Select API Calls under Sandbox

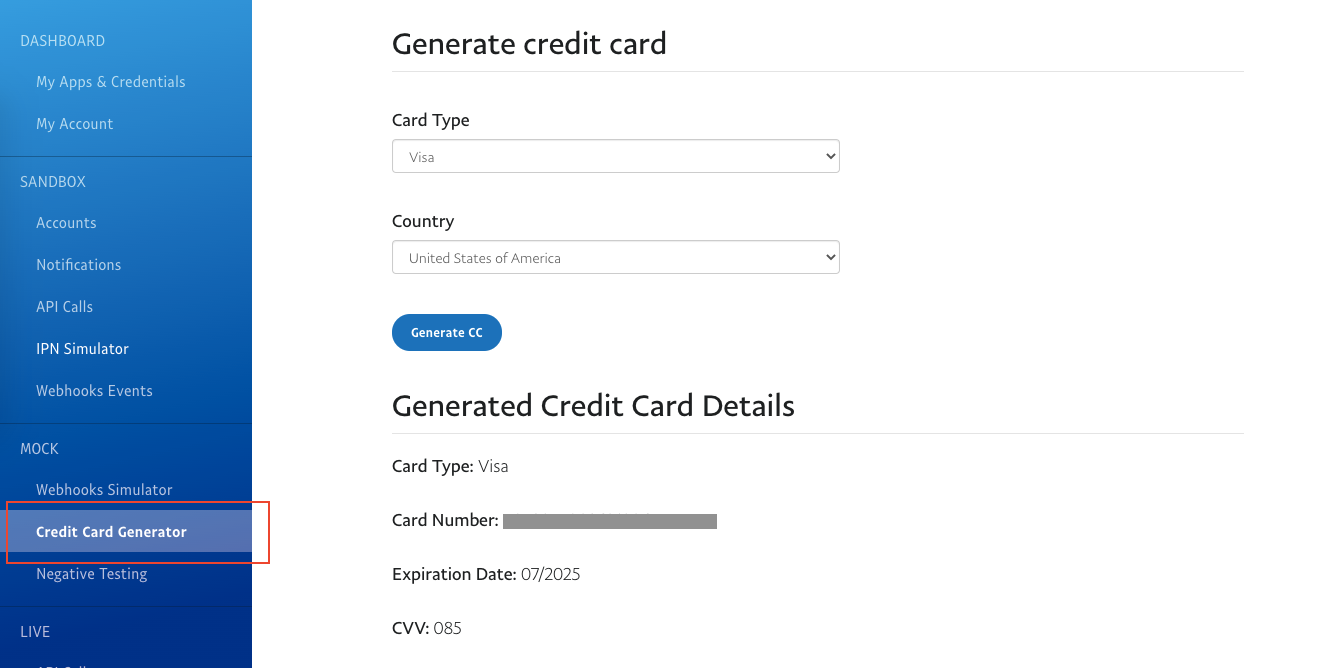click(x=65, y=307)
